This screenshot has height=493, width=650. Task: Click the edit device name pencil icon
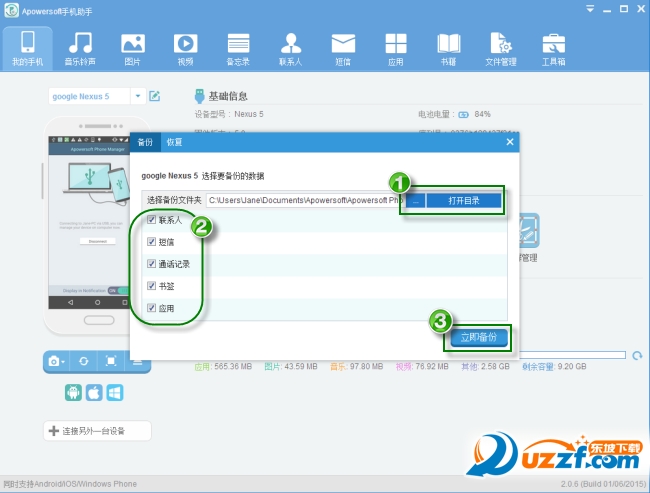point(155,96)
